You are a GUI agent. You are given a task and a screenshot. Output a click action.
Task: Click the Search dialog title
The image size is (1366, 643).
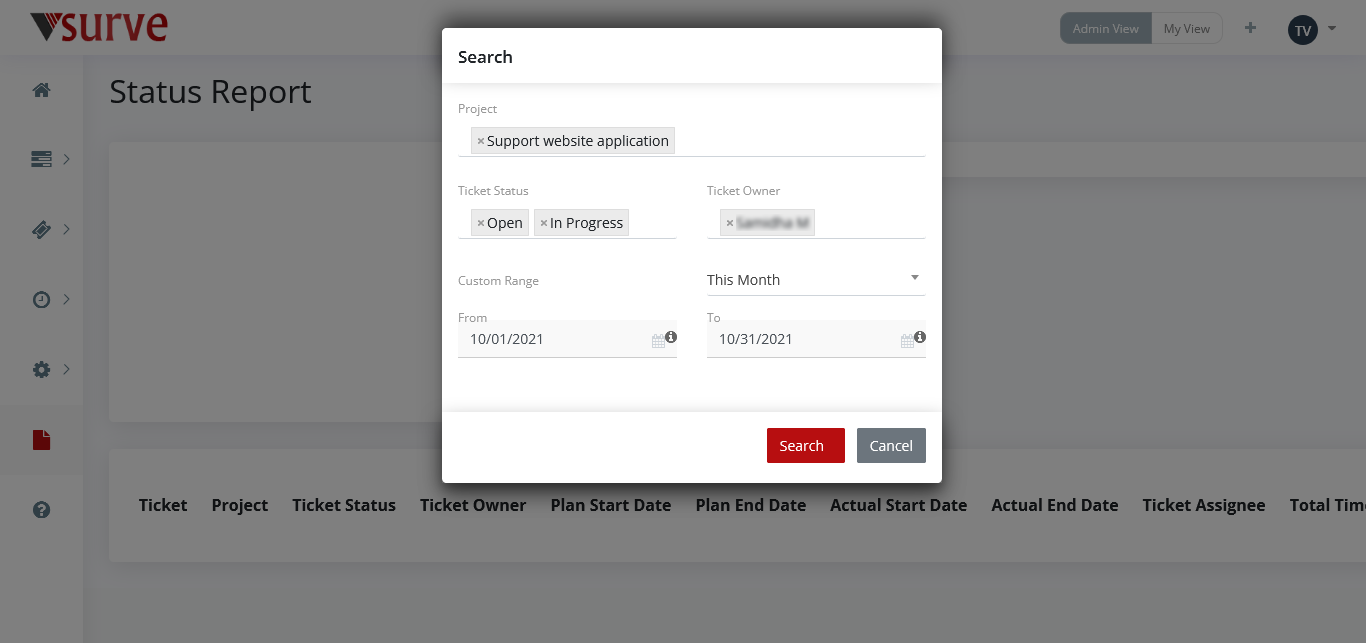[485, 57]
